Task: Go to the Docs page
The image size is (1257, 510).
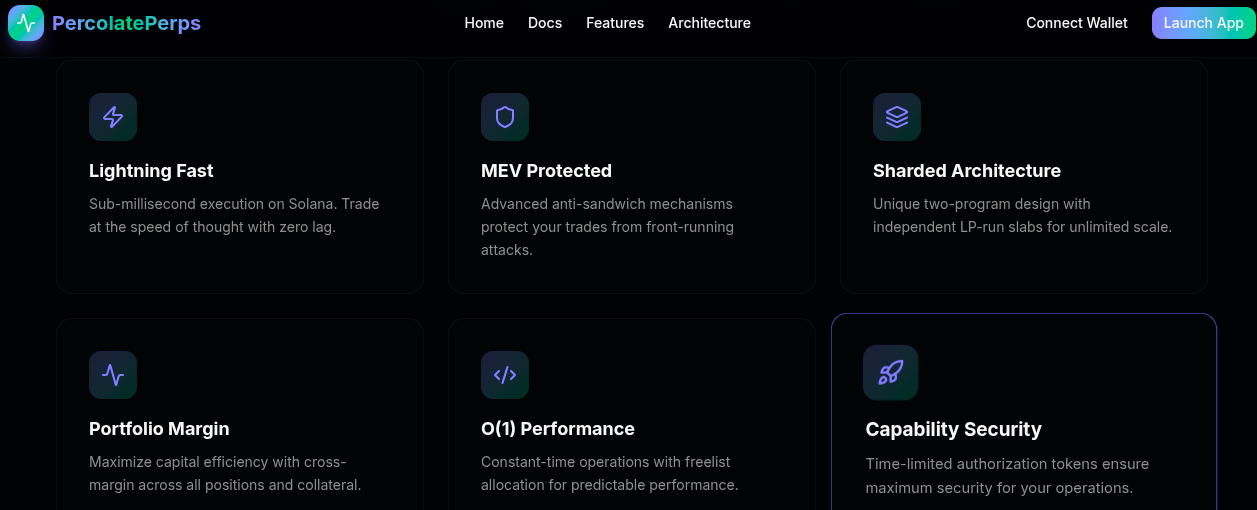Action: [x=545, y=23]
